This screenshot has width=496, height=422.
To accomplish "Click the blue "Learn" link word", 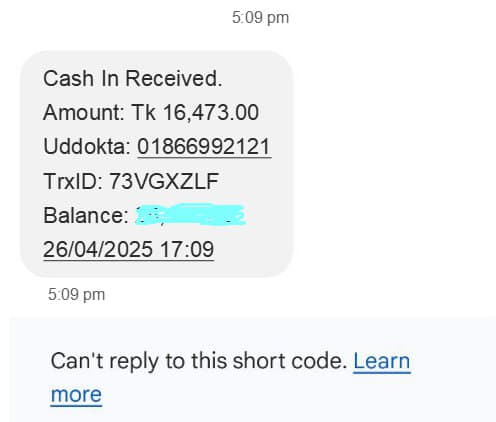I will pyautogui.click(x=382, y=361).
